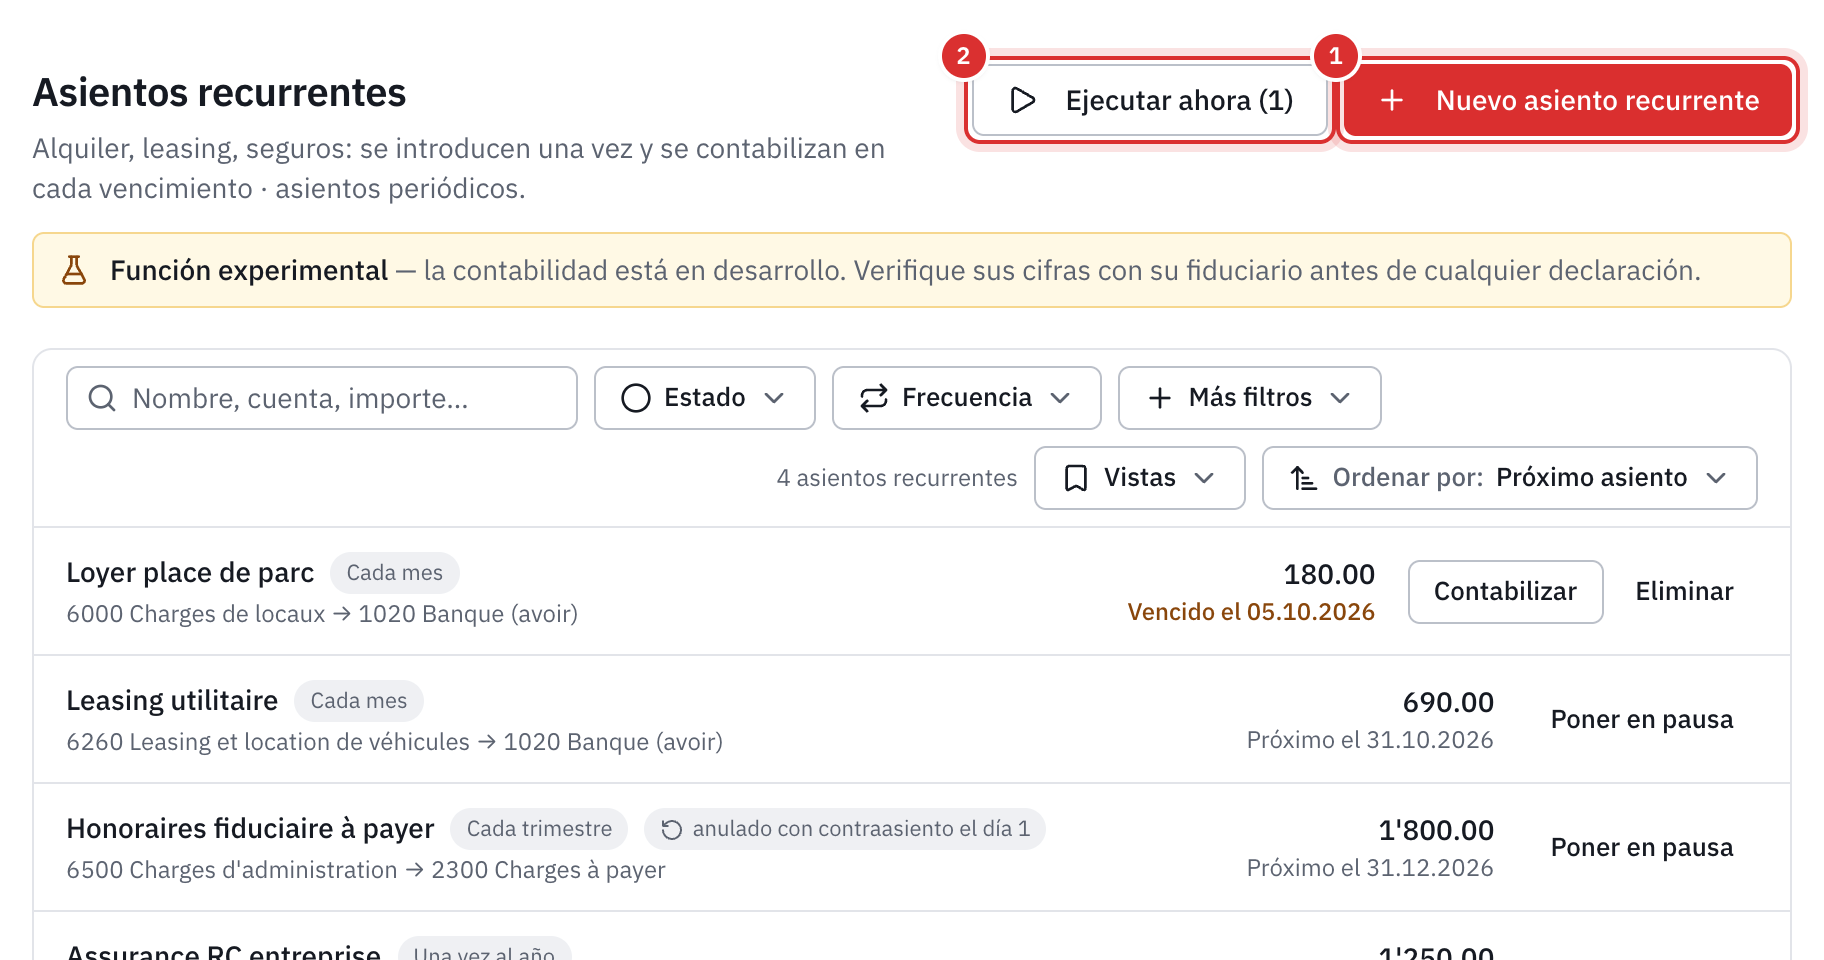Viewport: 1824px width, 960px height.
Task: Click the undo icon in contraasiento badge
Action: [x=672, y=829]
